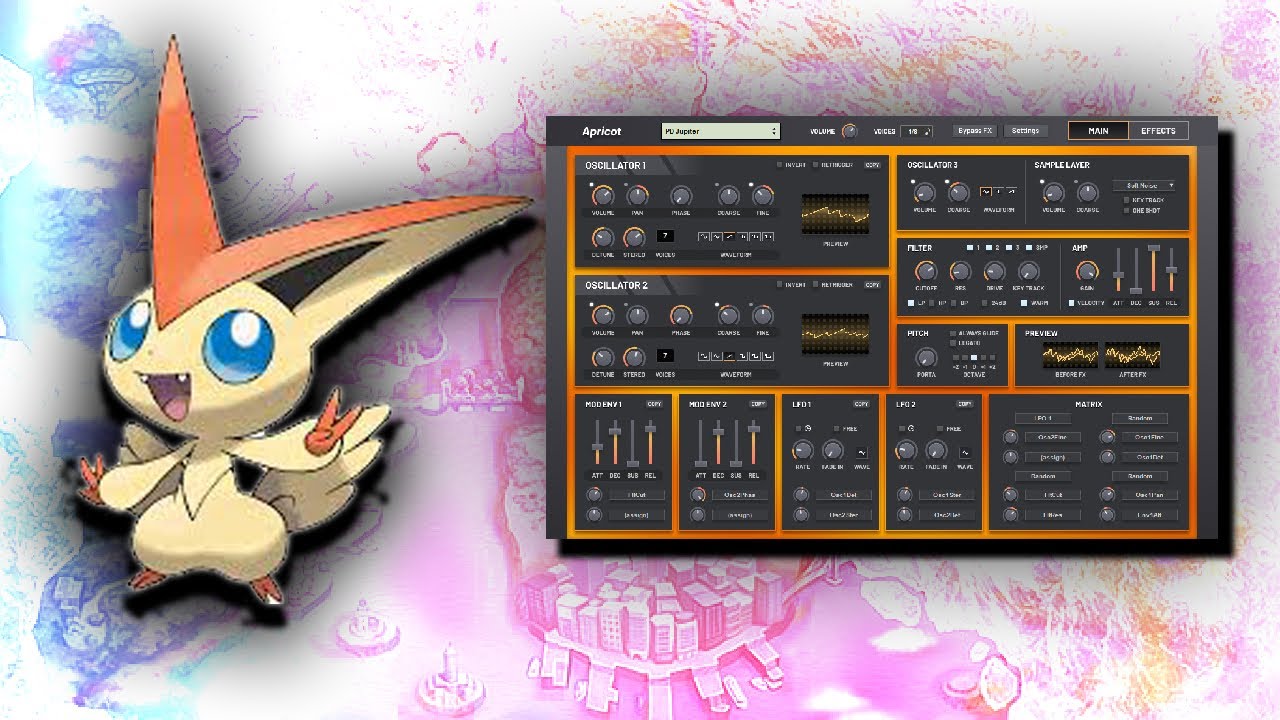Select the last waveform icon in Oscillator 2
Image resolution: width=1280 pixels, height=720 pixels.
pyautogui.click(x=768, y=356)
